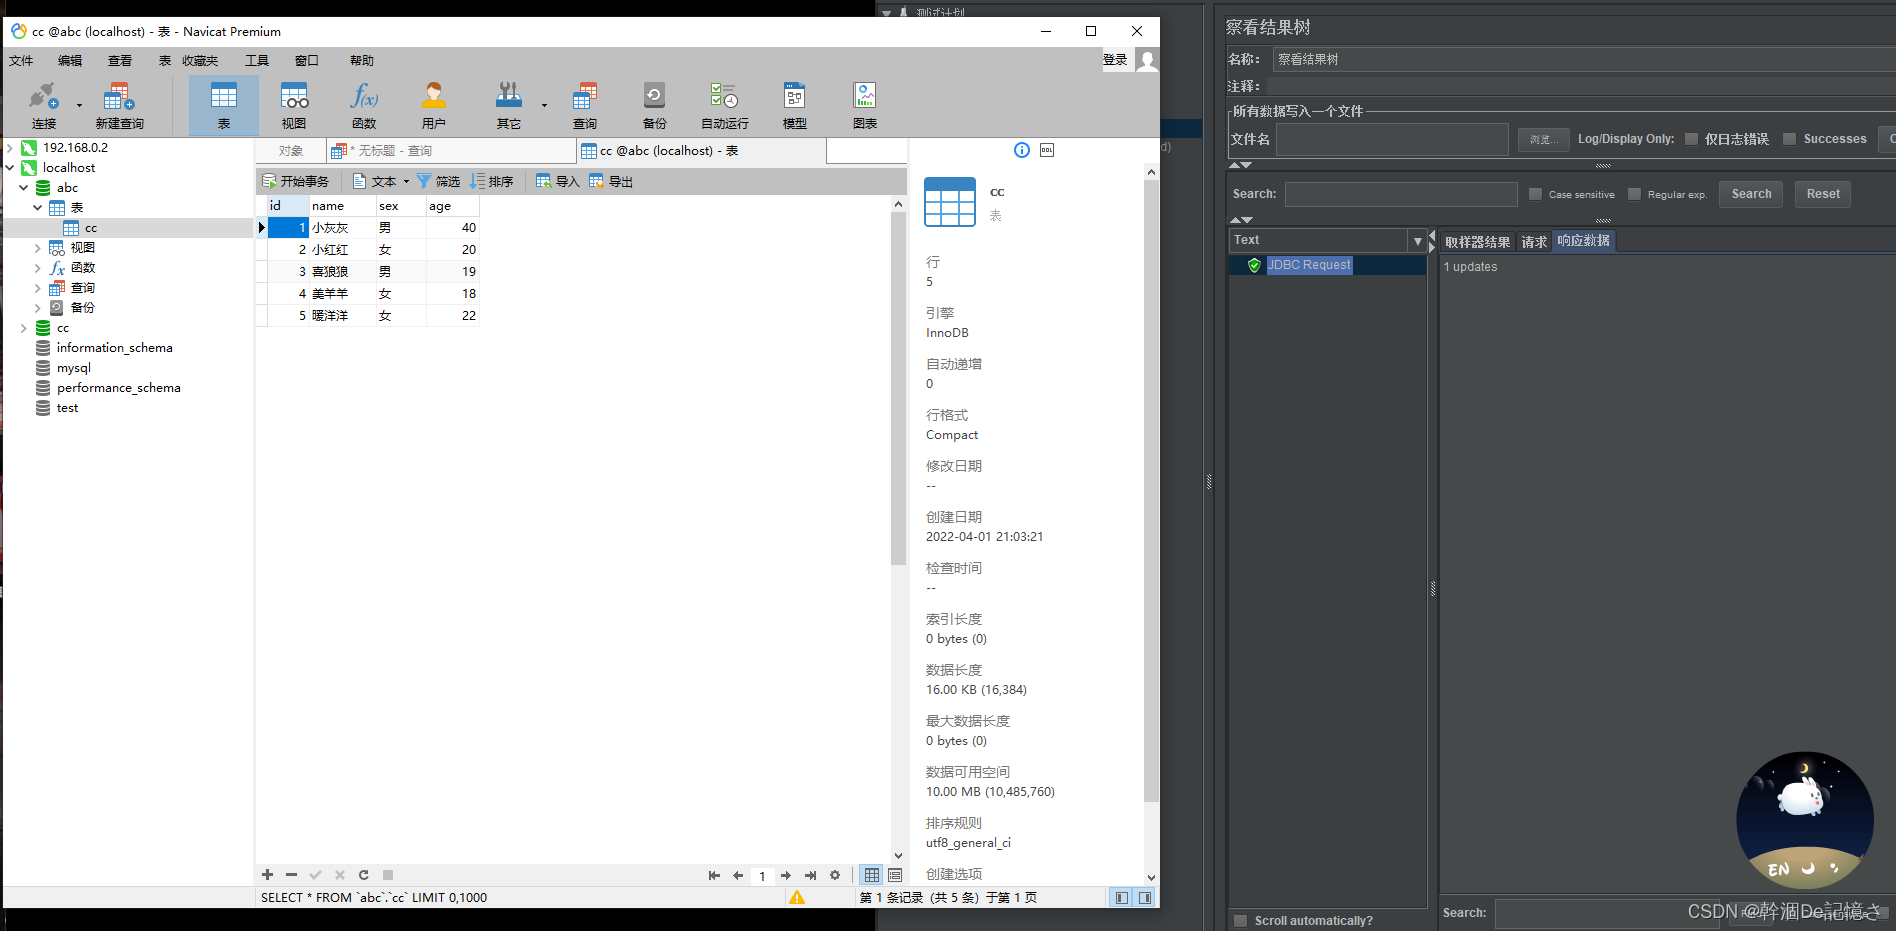Open the Model (模型) toolbar icon
The height and width of the screenshot is (931, 1896).
point(795,106)
